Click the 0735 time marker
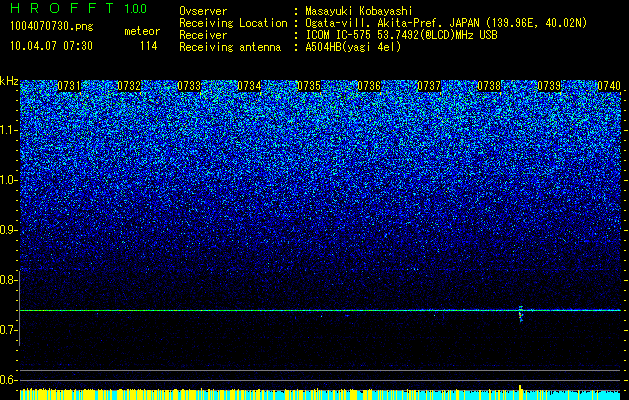The height and width of the screenshot is (400, 629). pyautogui.click(x=309, y=86)
